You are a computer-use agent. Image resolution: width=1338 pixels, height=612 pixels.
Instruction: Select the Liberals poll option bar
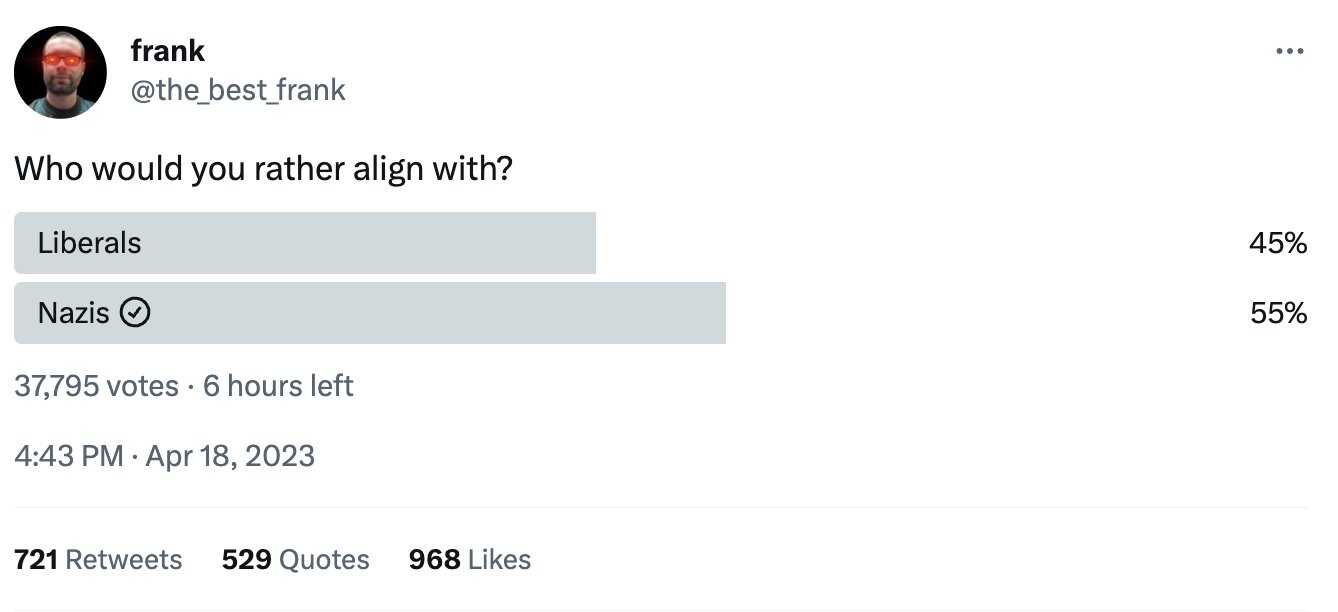coord(305,243)
